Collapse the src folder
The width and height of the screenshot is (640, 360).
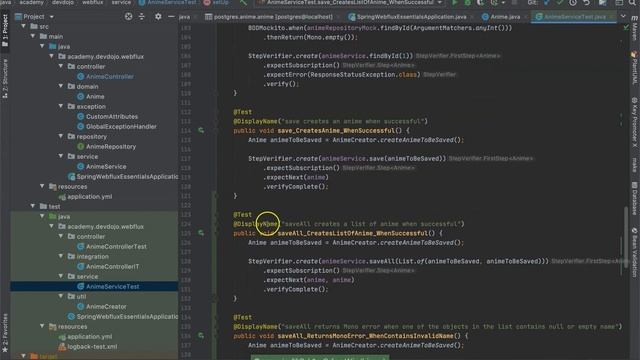[24, 27]
